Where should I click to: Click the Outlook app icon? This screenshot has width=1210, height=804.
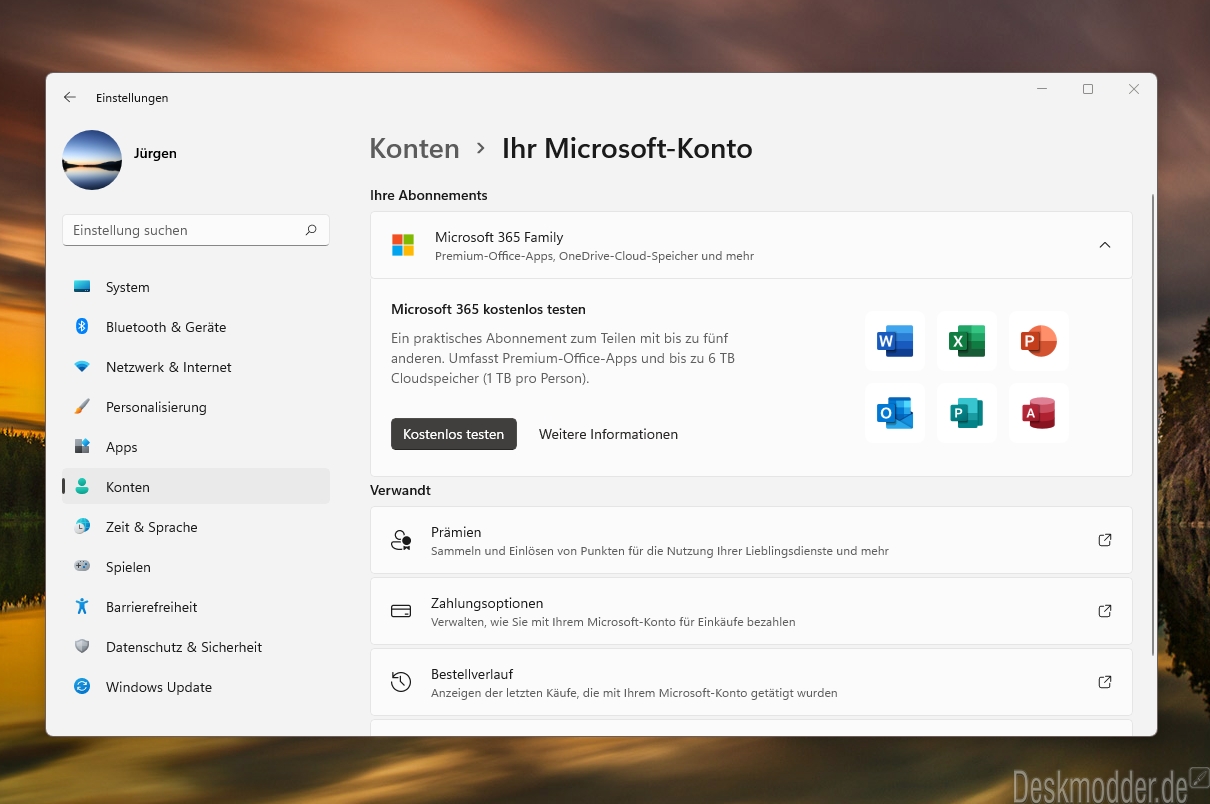895,413
